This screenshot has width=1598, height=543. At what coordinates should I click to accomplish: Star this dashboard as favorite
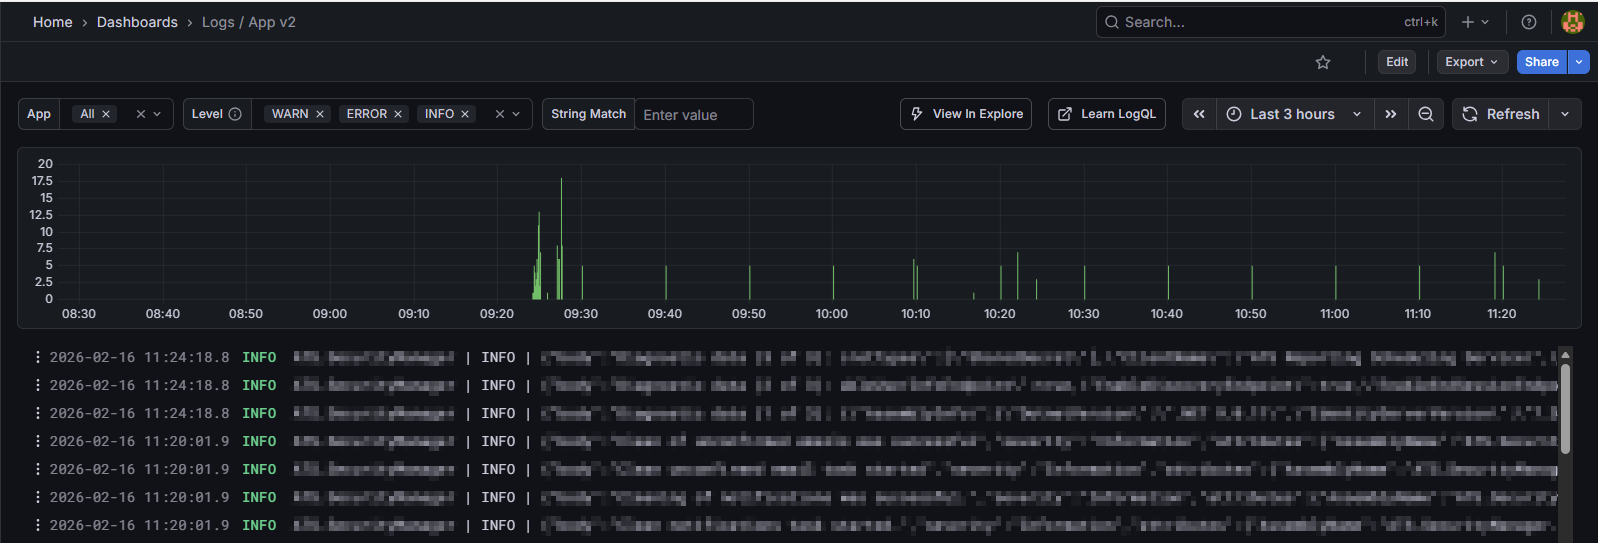(1323, 62)
